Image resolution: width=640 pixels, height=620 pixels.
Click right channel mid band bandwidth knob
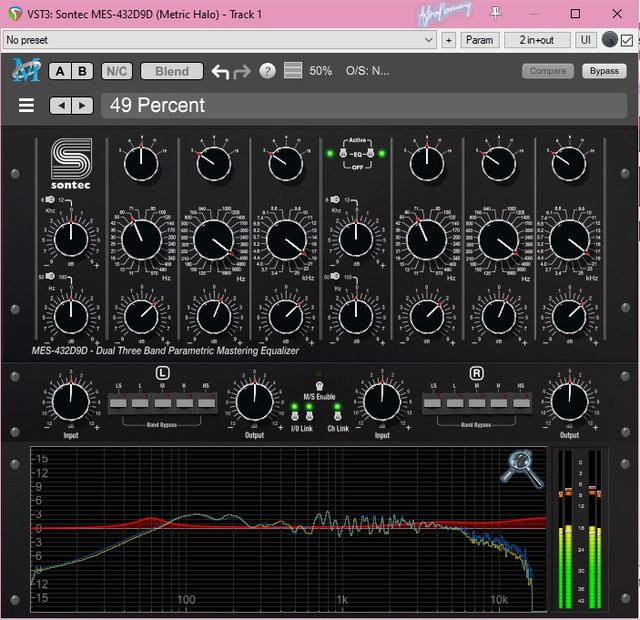[x=499, y=164]
